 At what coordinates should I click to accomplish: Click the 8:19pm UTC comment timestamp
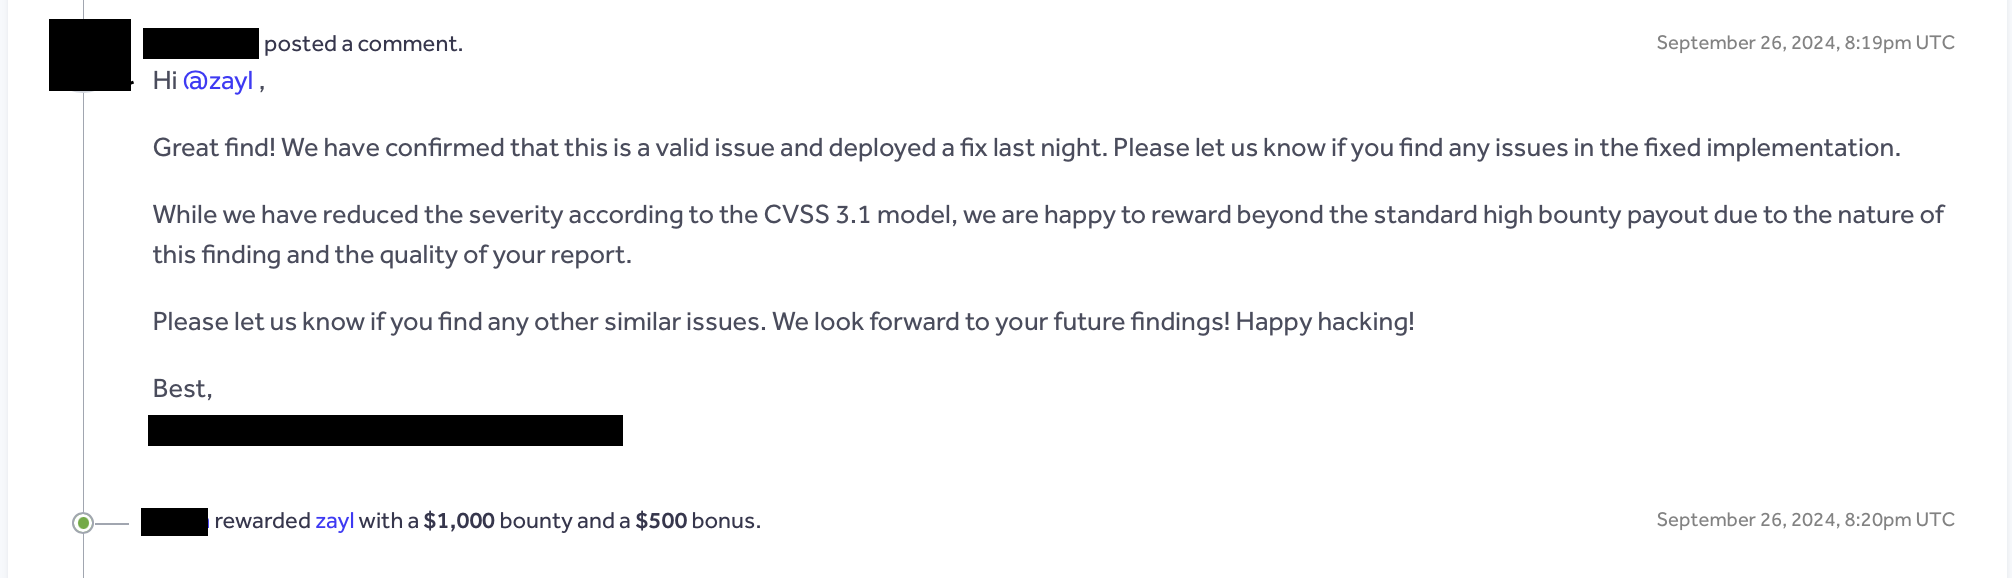(x=1804, y=43)
